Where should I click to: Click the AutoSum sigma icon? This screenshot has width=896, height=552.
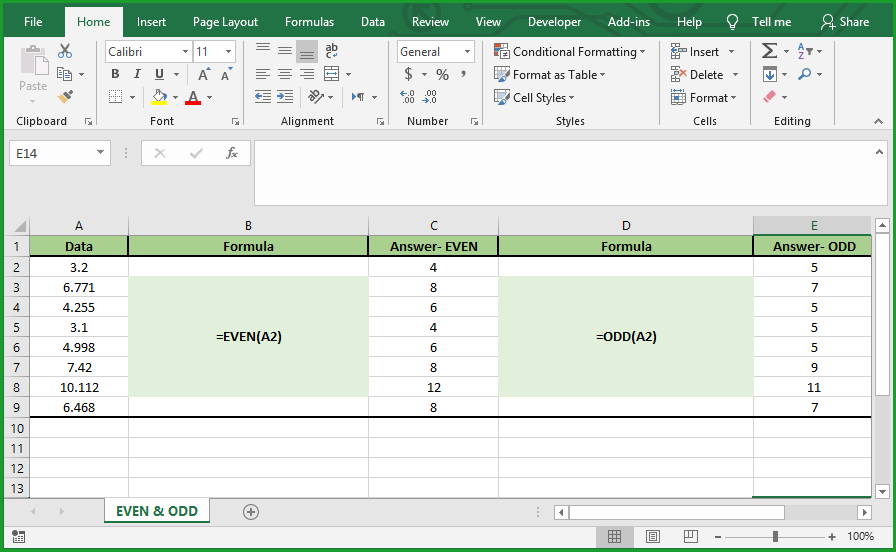coord(769,51)
